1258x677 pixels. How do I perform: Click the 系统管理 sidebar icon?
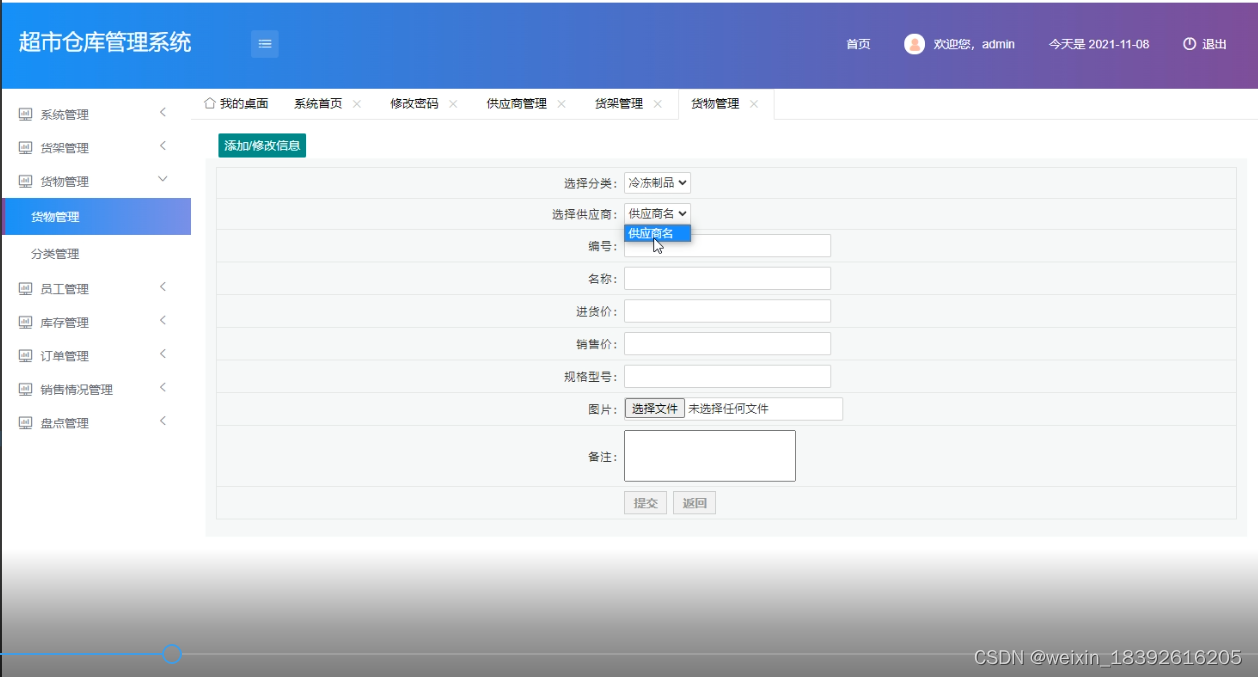tap(25, 114)
